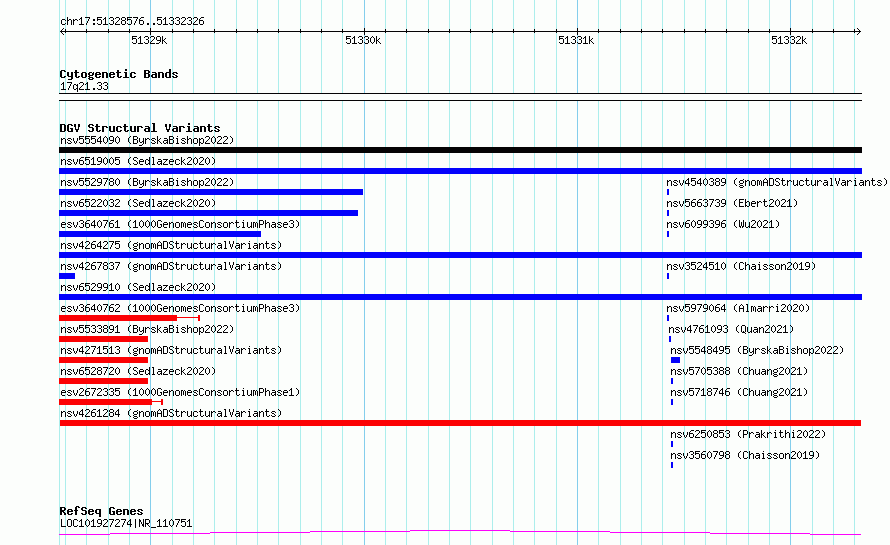This screenshot has height=545, width=890.
Task: Open nsv5705388 (Chuang2021) label
Action: (x=739, y=371)
